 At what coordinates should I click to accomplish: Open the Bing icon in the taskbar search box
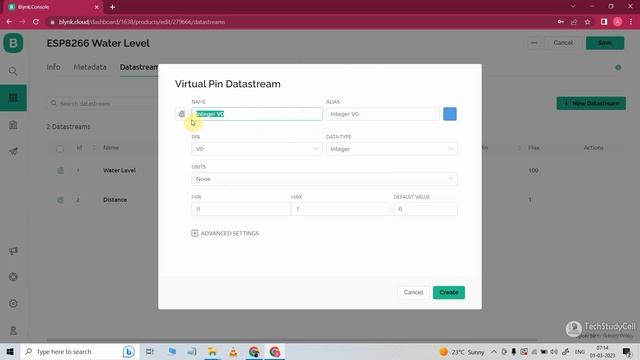click(x=128, y=351)
